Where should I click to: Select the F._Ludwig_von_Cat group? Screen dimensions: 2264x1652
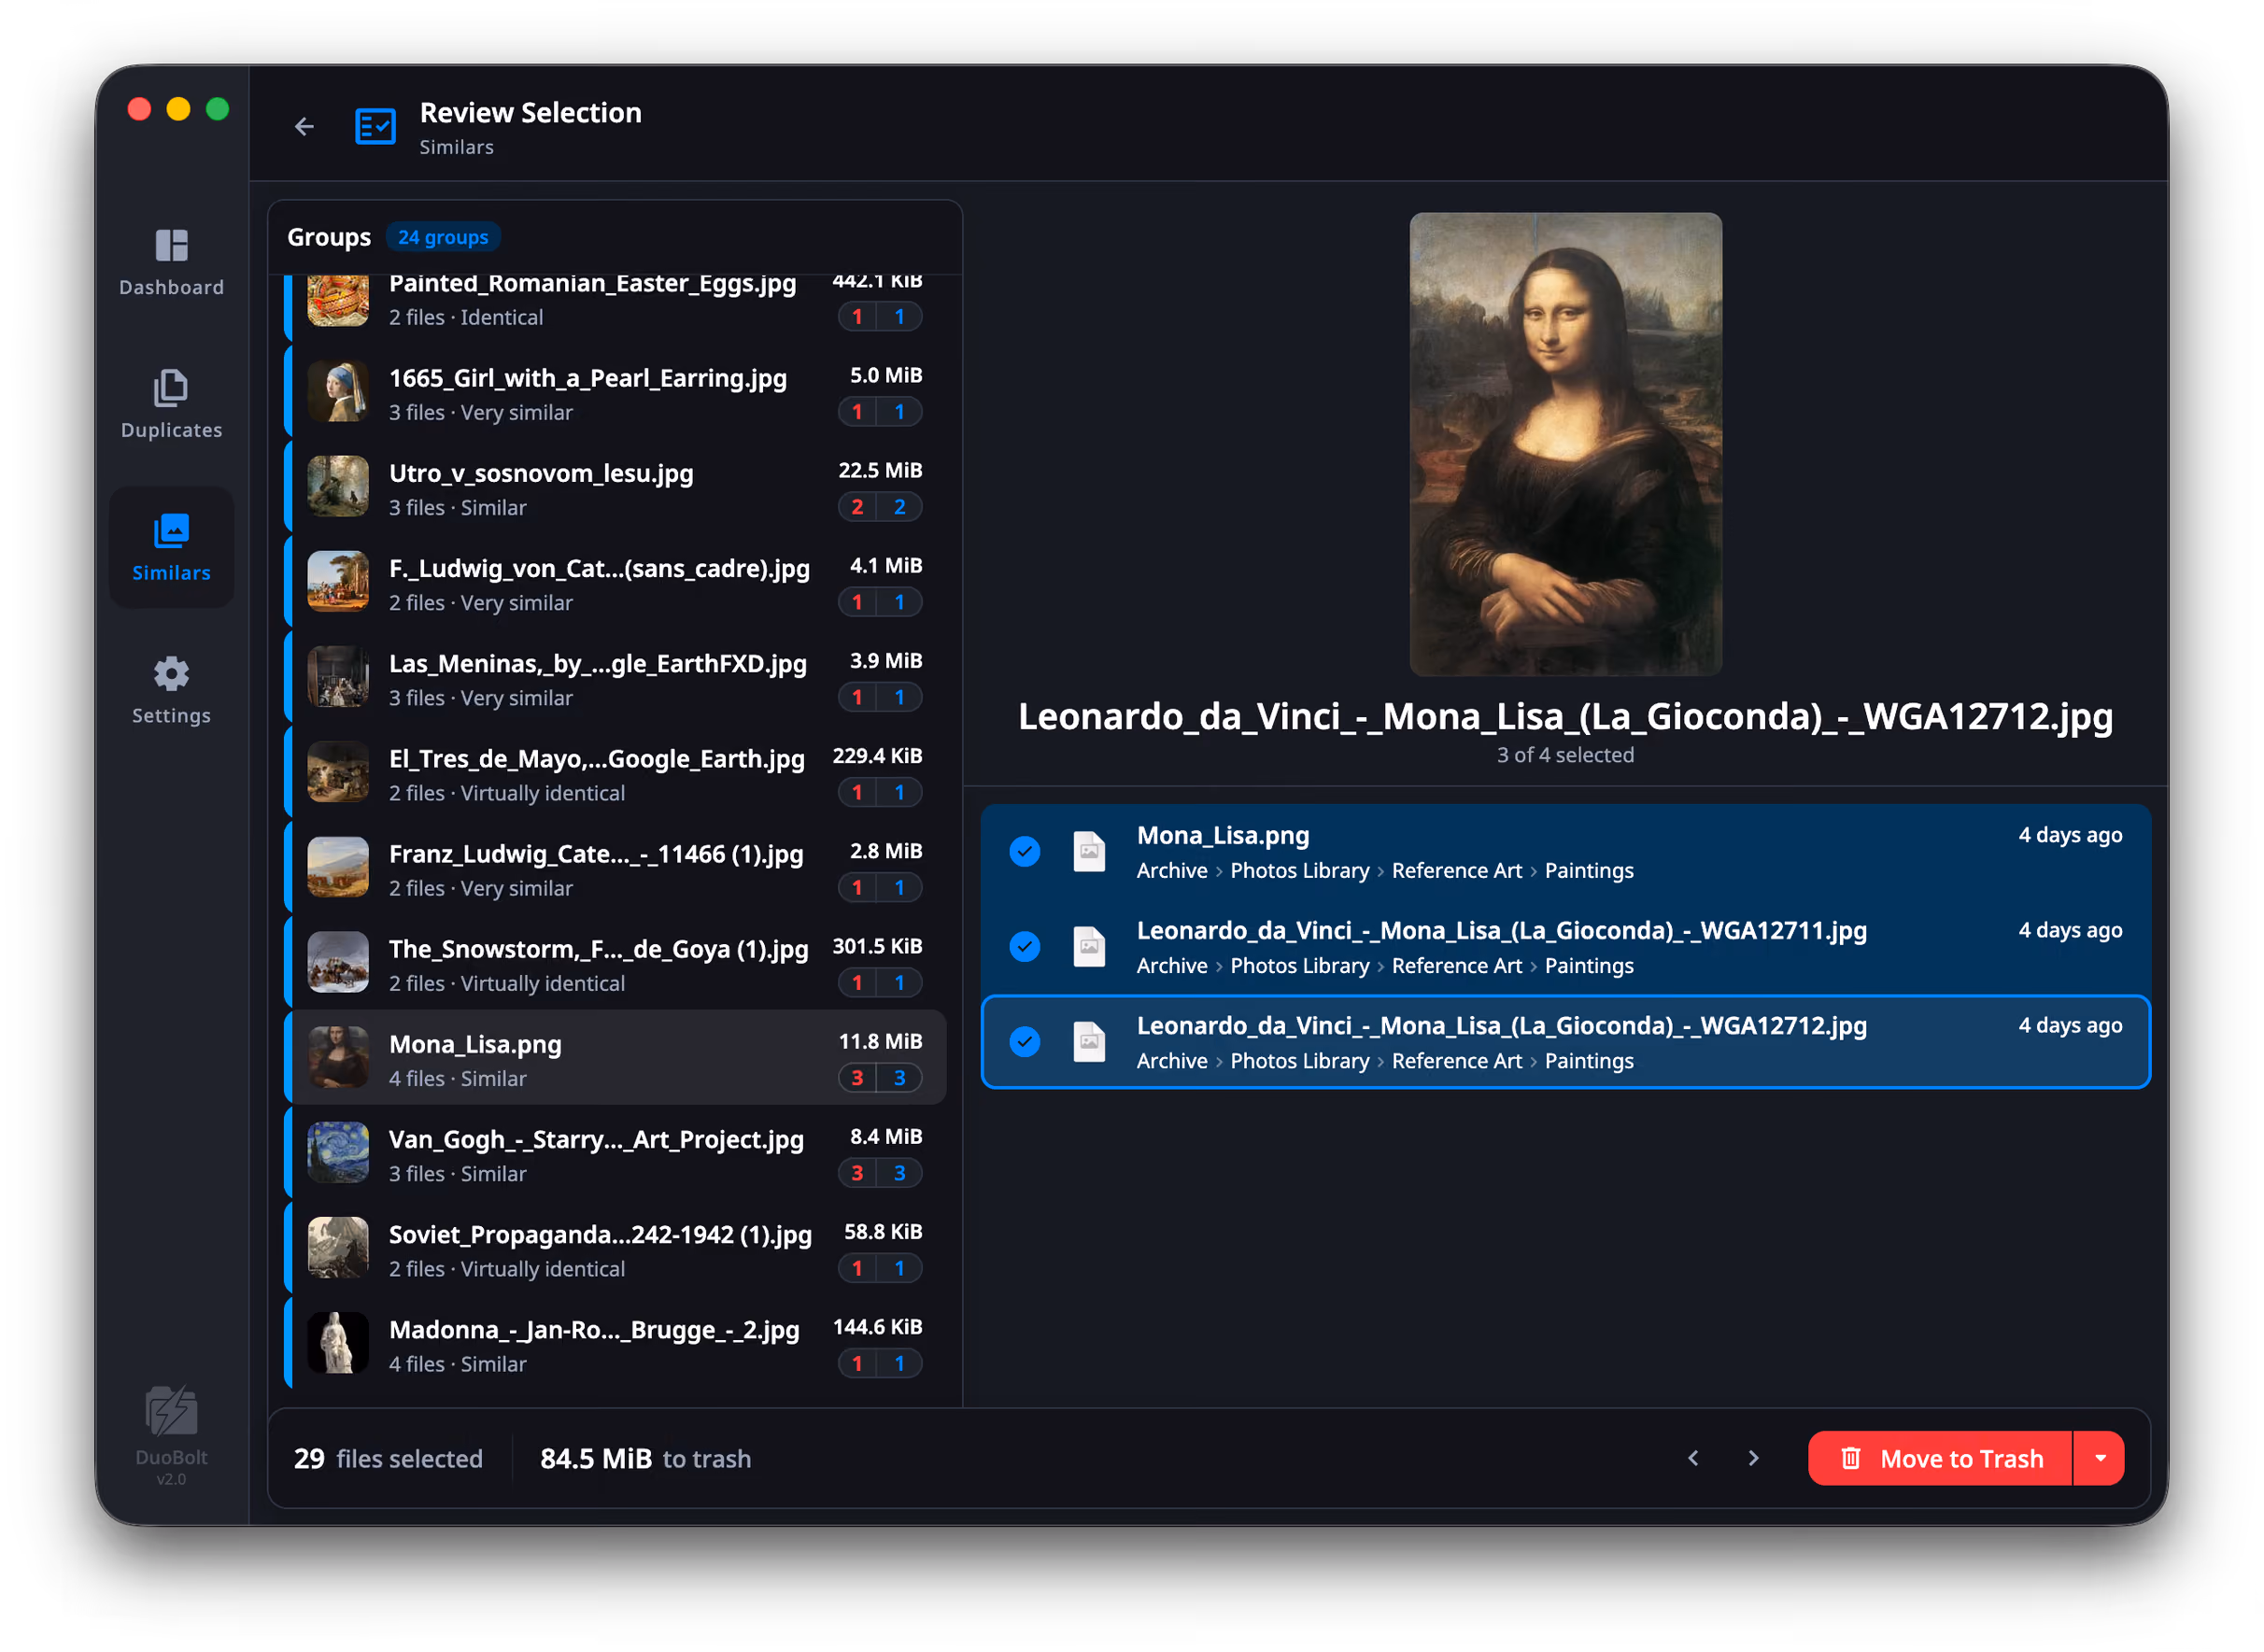(x=615, y=583)
